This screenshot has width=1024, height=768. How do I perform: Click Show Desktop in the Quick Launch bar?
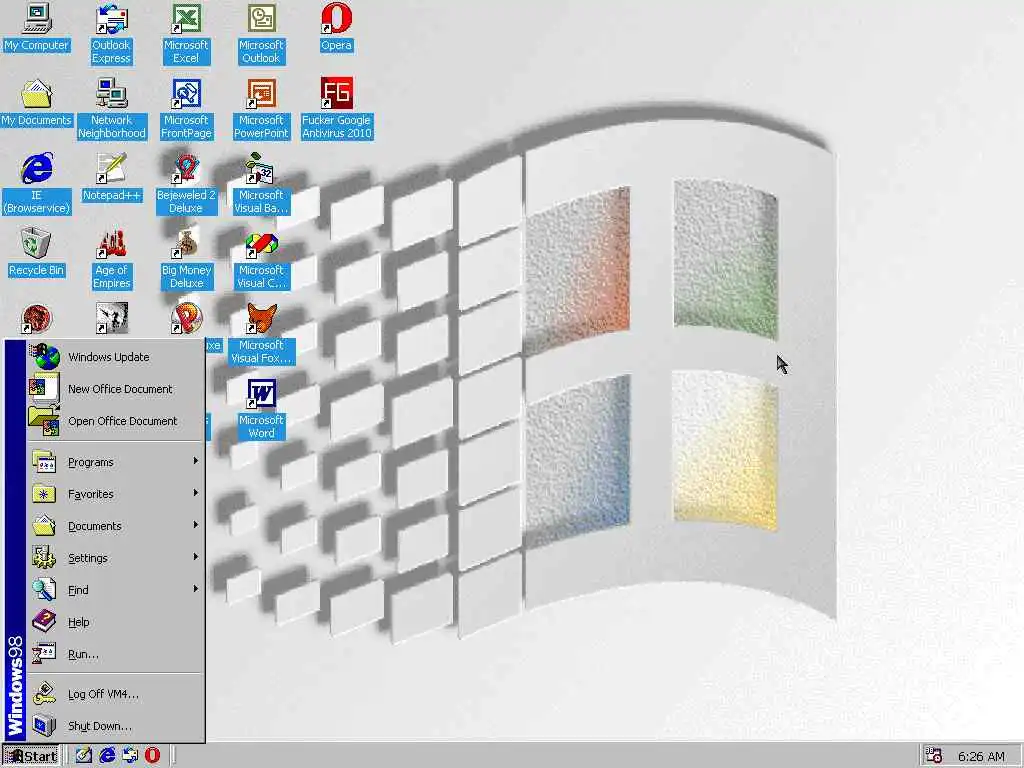[x=83, y=756]
